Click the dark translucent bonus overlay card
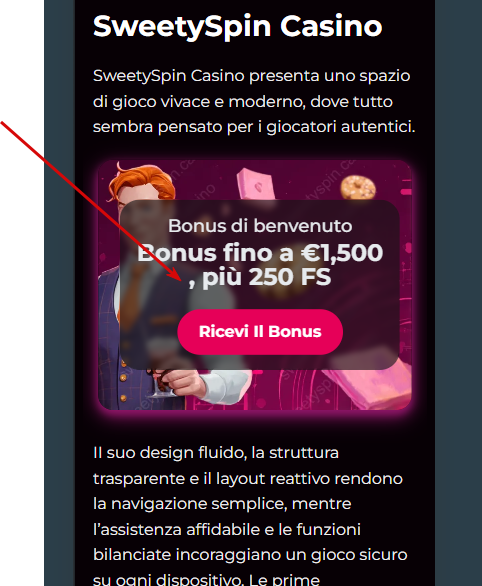The height and width of the screenshot is (586, 482). point(260,285)
